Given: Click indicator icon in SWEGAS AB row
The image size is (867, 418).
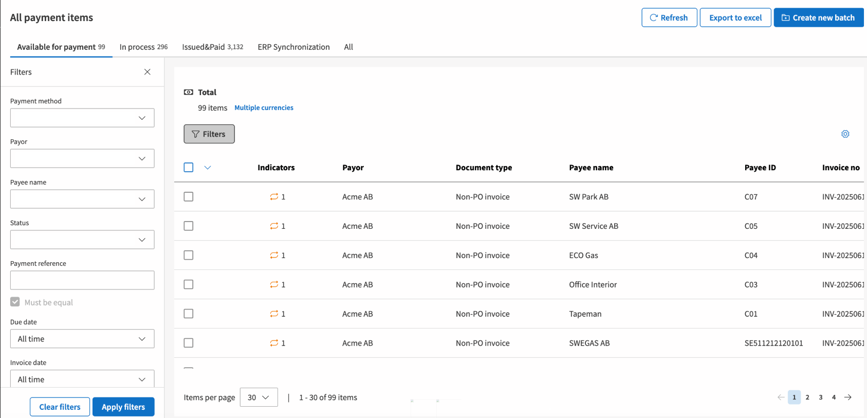Looking at the screenshot, I should pos(274,343).
